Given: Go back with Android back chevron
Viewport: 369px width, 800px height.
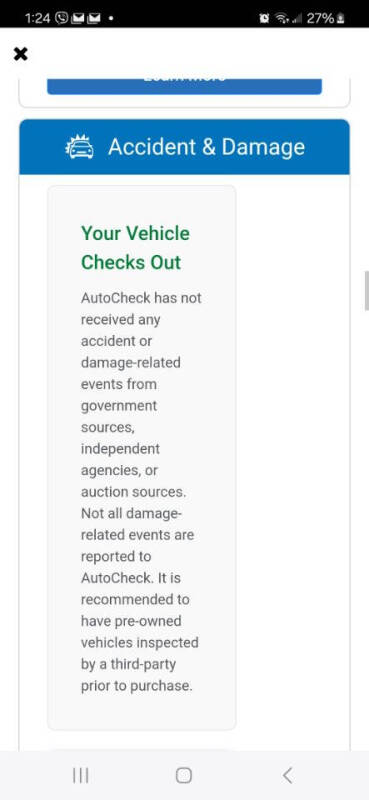Looking at the screenshot, I should click(288, 776).
